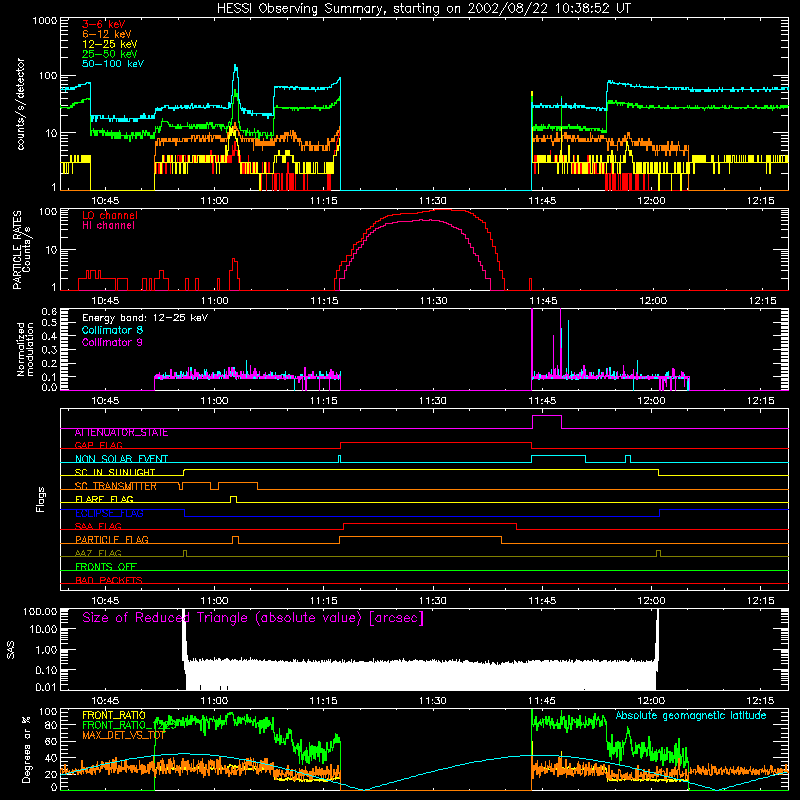Click the NON_SOLAR_EVENT flag label
Image resolution: width=800 pixels, height=800 pixels.
[121, 459]
